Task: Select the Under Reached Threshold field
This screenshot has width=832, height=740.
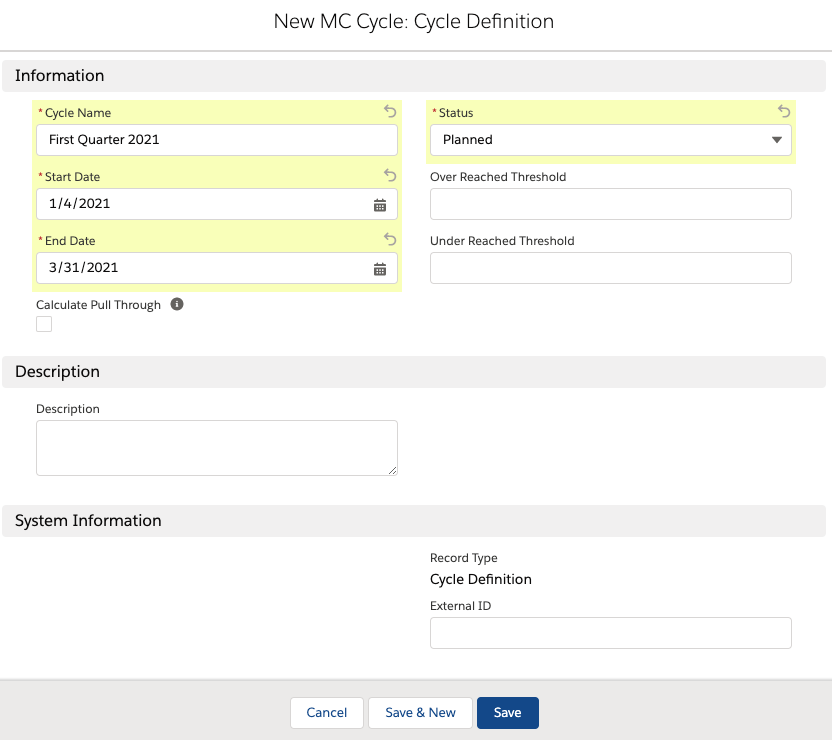Action: pyautogui.click(x=610, y=268)
